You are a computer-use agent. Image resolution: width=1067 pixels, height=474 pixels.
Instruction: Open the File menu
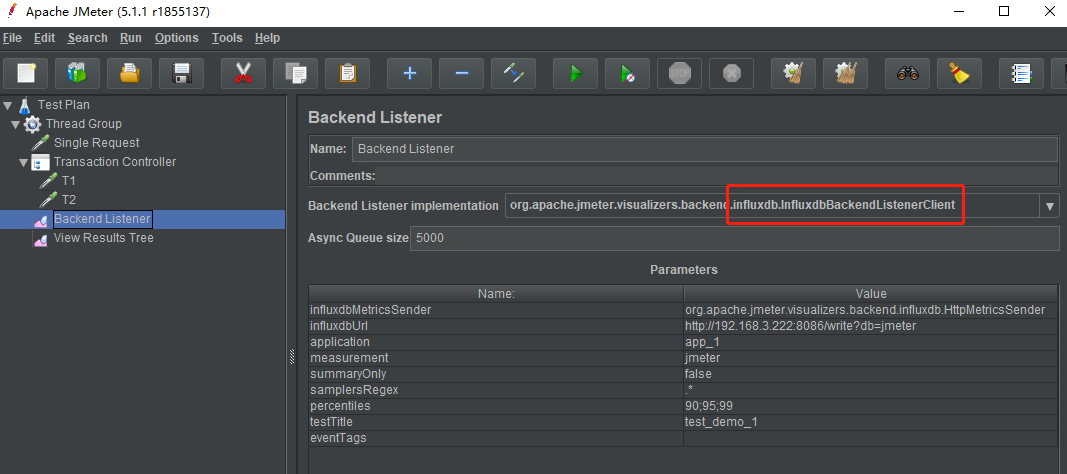coord(12,38)
